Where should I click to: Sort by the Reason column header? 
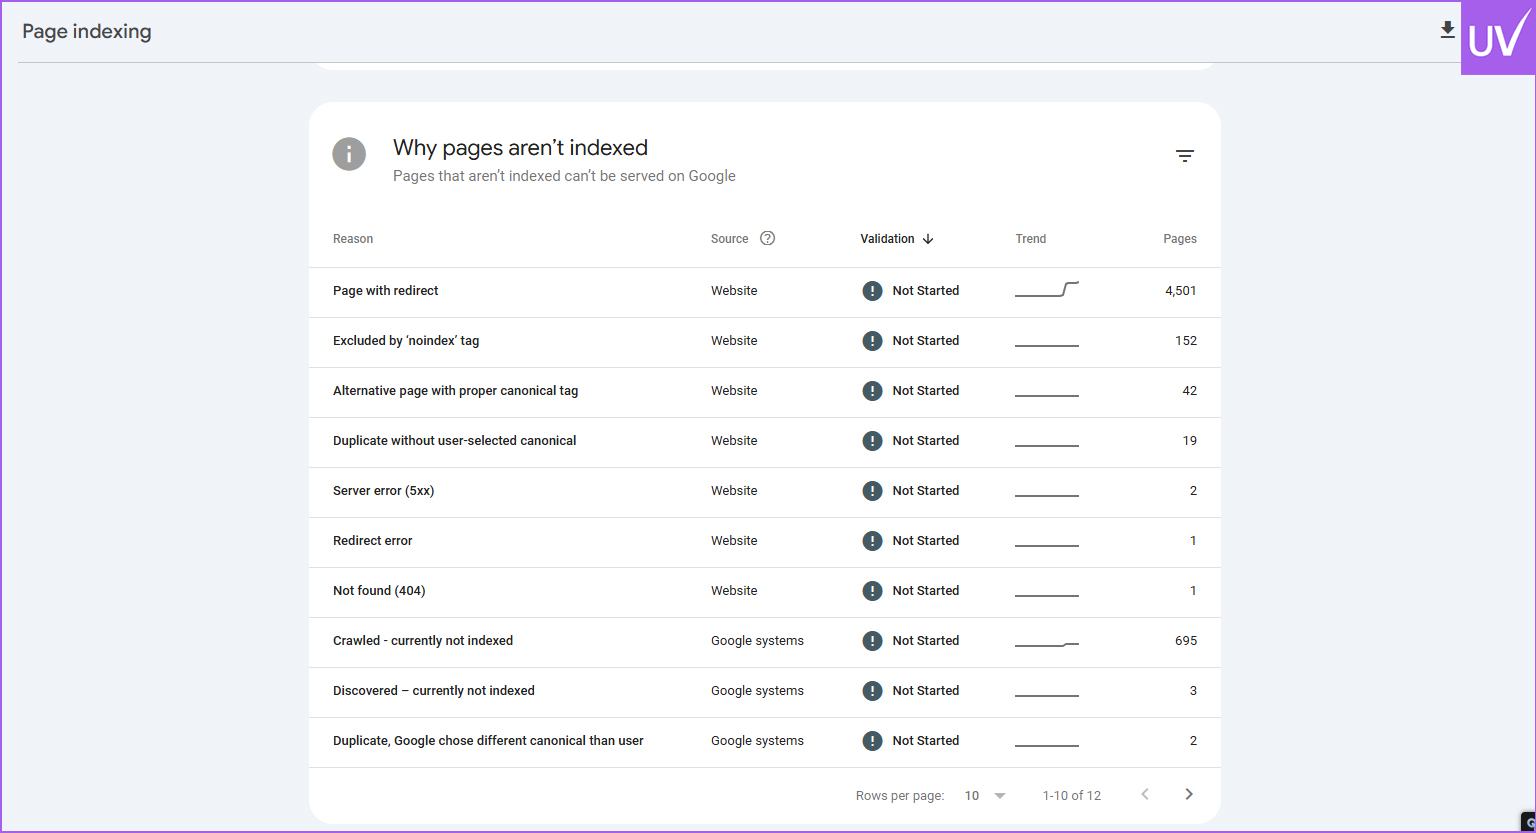tap(353, 239)
